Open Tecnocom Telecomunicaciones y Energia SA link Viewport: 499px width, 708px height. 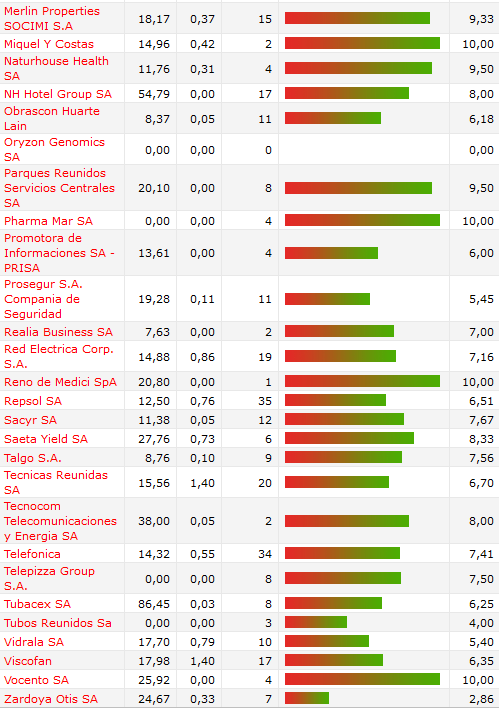[61, 521]
